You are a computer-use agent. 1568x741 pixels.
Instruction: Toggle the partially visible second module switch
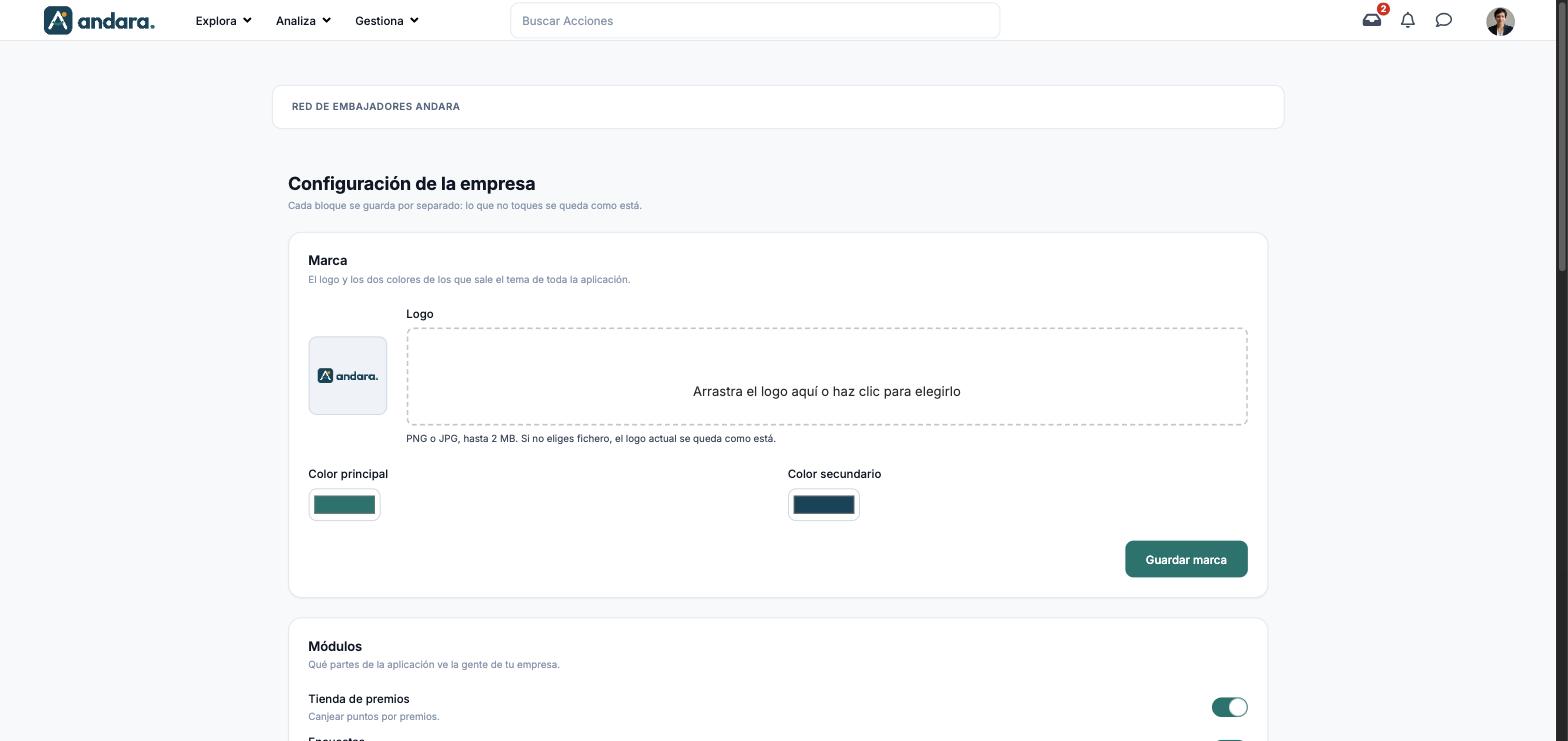pos(1229,740)
